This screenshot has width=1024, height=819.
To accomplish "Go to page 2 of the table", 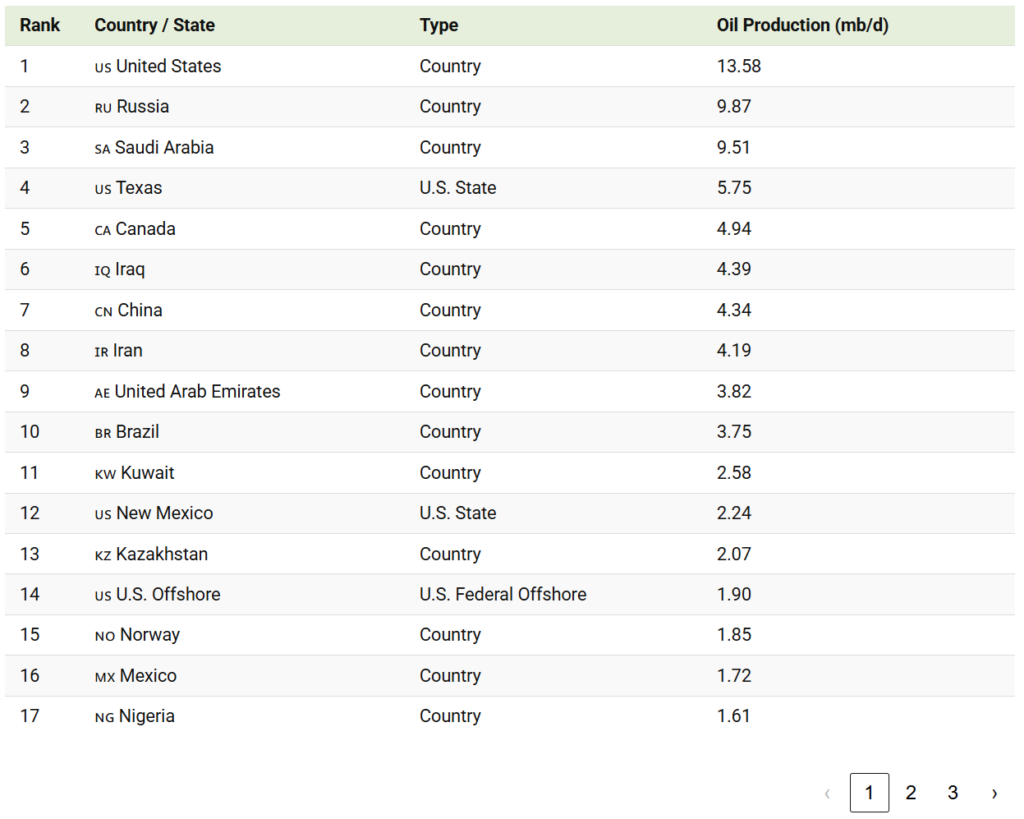I will point(910,793).
